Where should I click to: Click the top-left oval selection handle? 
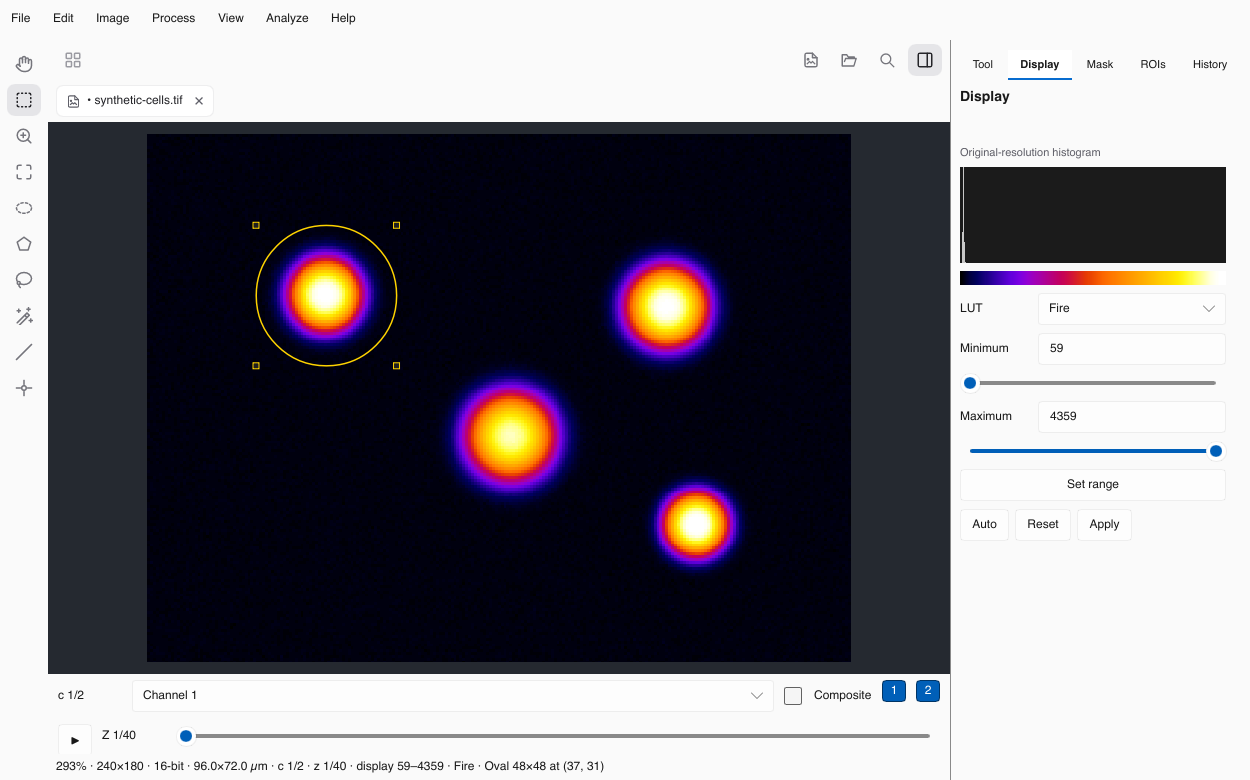(x=256, y=225)
